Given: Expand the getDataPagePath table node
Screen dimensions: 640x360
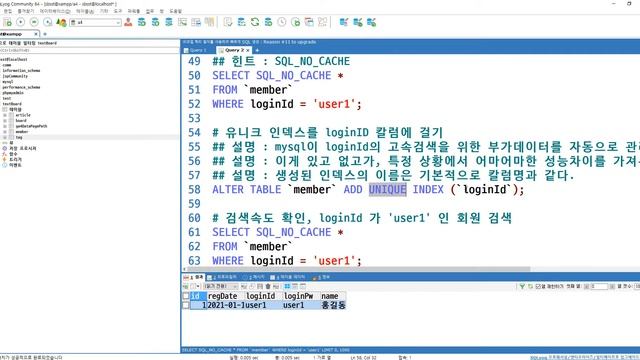Looking at the screenshot, I should tap(5, 126).
